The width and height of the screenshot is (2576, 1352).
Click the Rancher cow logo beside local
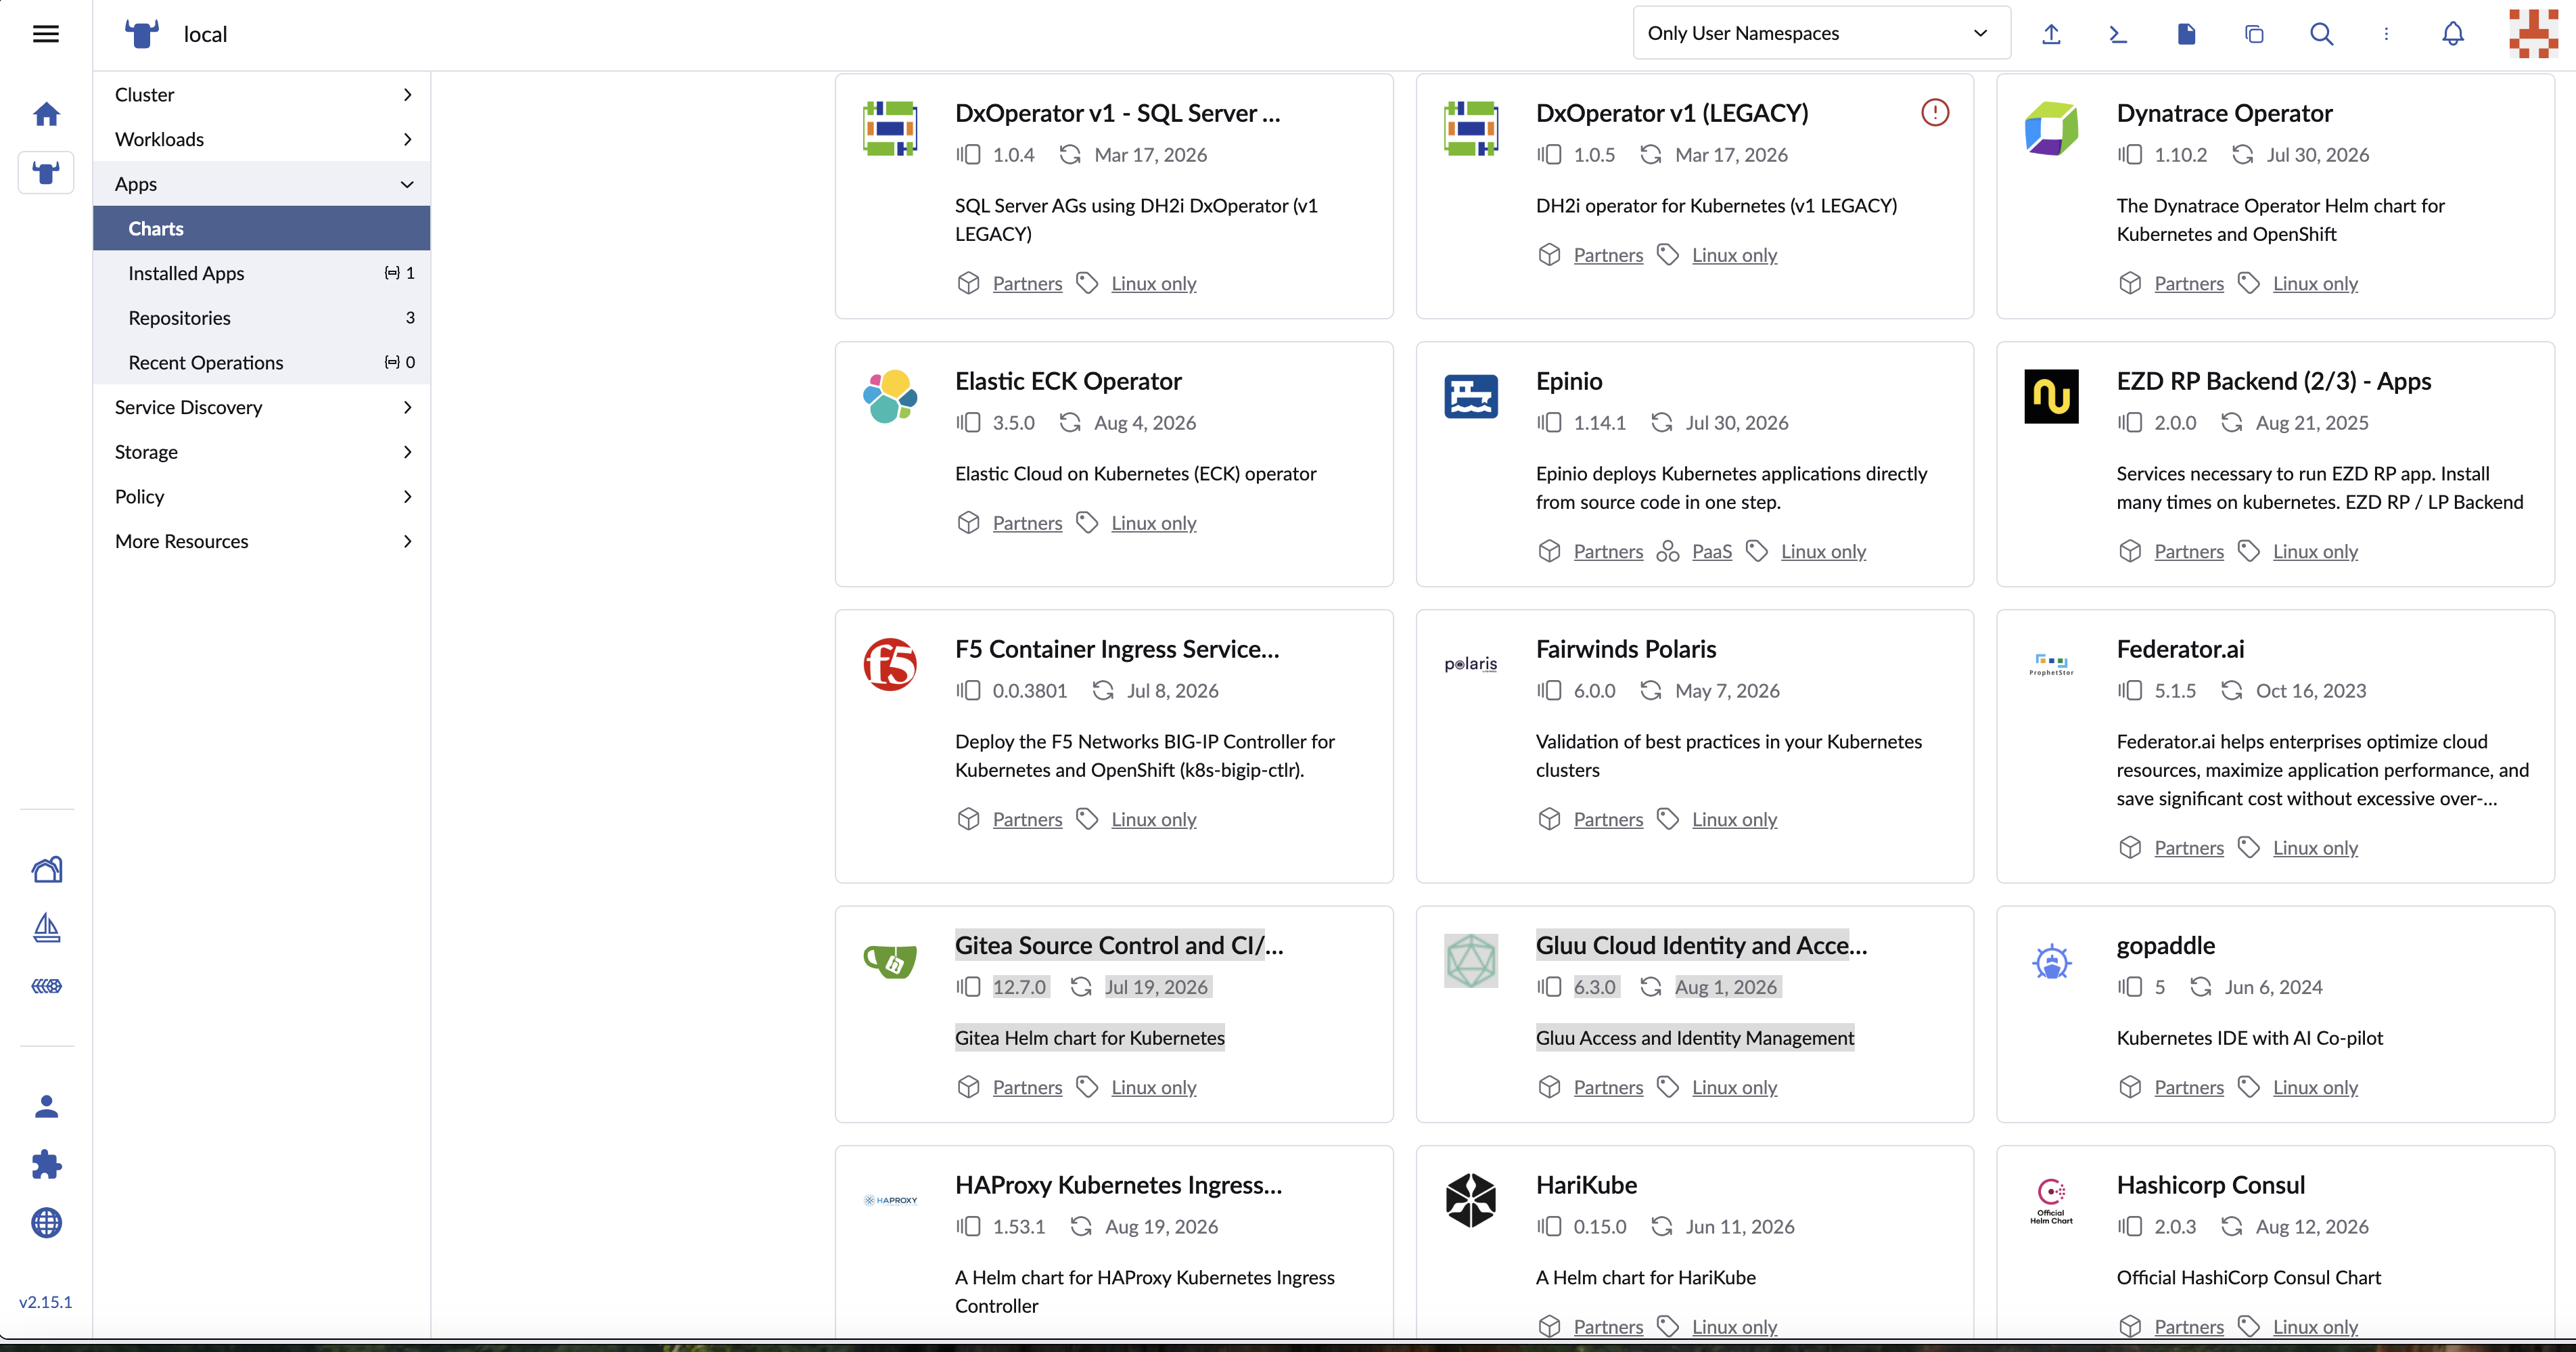pyautogui.click(x=142, y=34)
